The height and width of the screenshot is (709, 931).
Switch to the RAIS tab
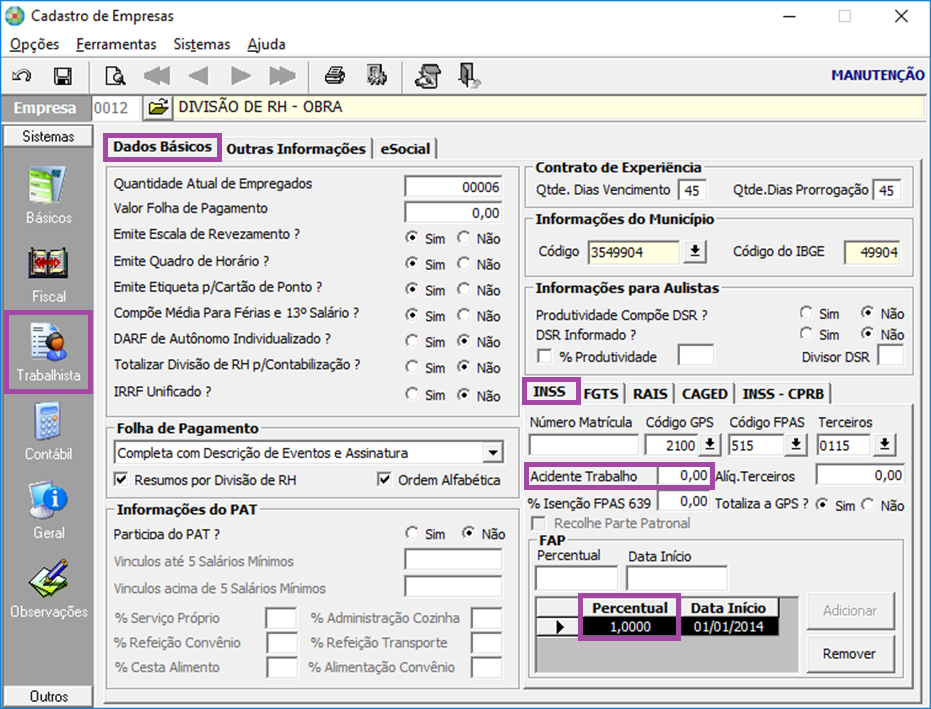tap(650, 394)
